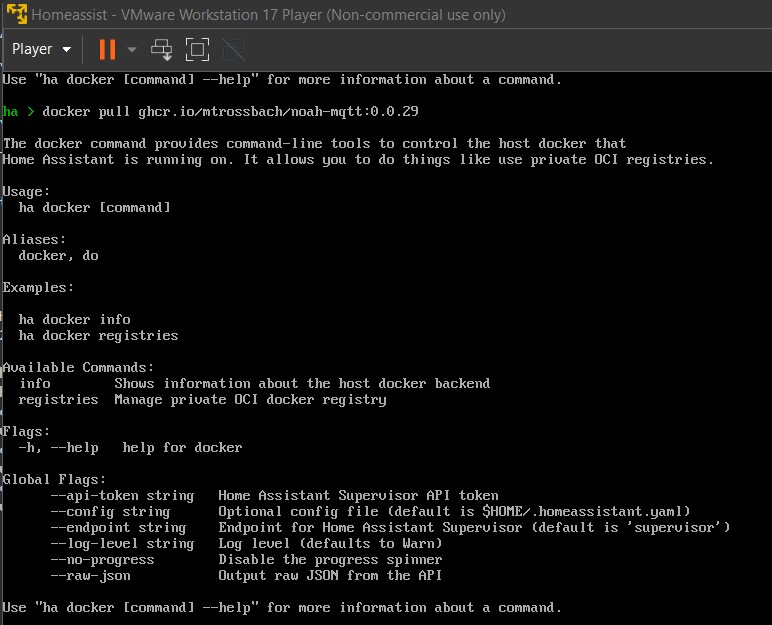Click the Homeassist window title text
Image resolution: width=772 pixels, height=625 pixels.
coord(268,15)
